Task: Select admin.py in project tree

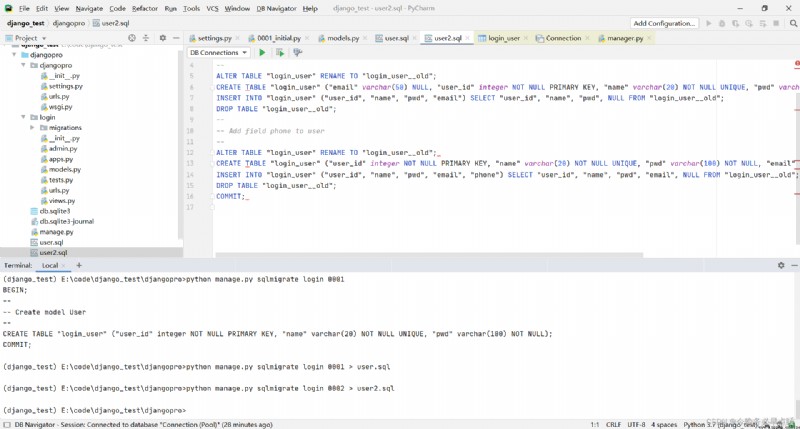Action: 63,148
